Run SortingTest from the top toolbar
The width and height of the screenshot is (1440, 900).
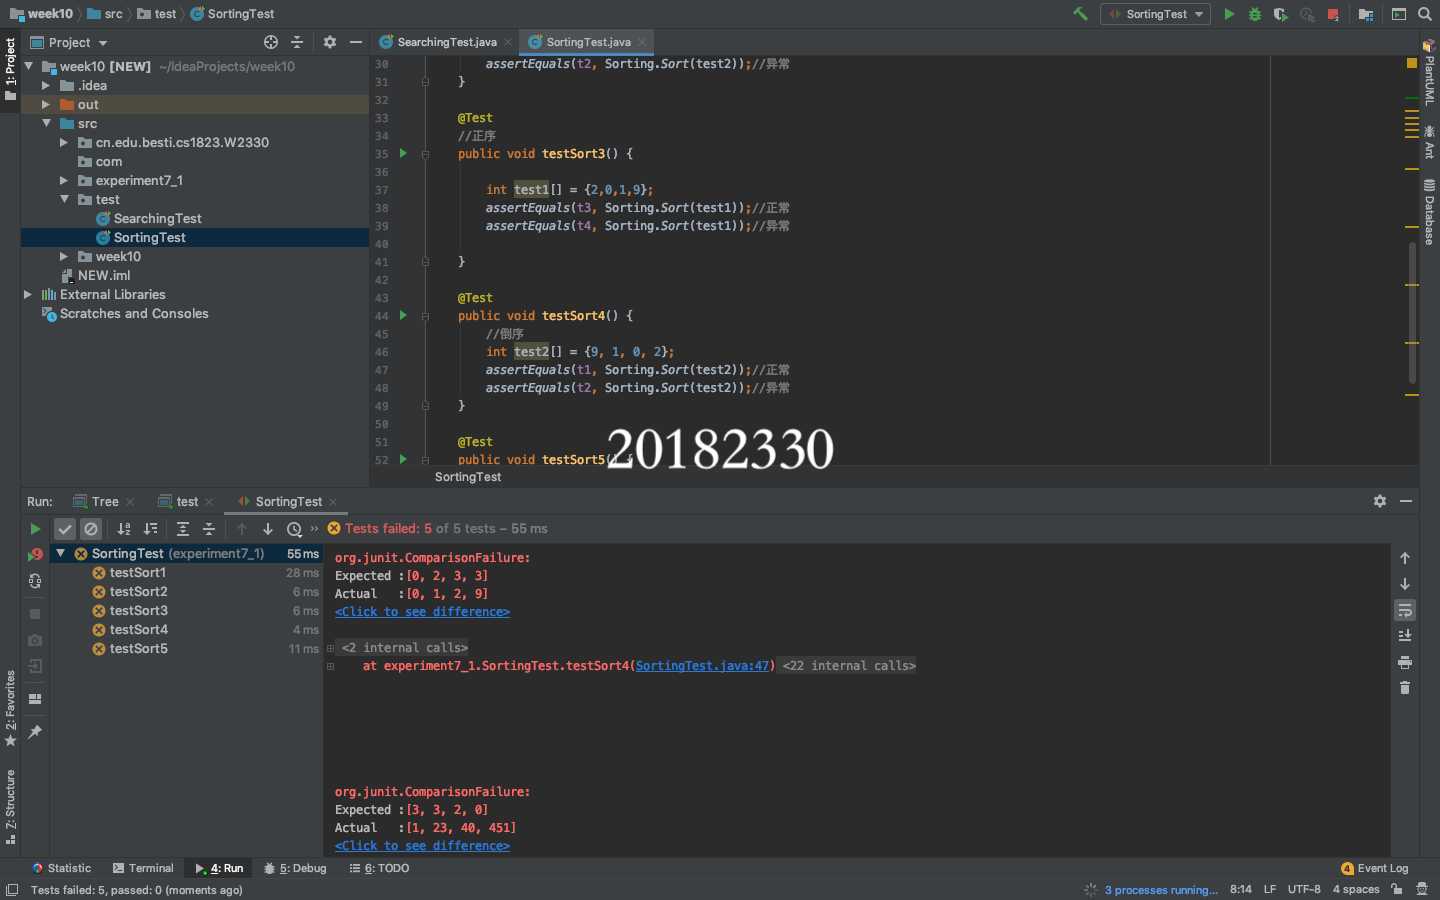(1229, 14)
